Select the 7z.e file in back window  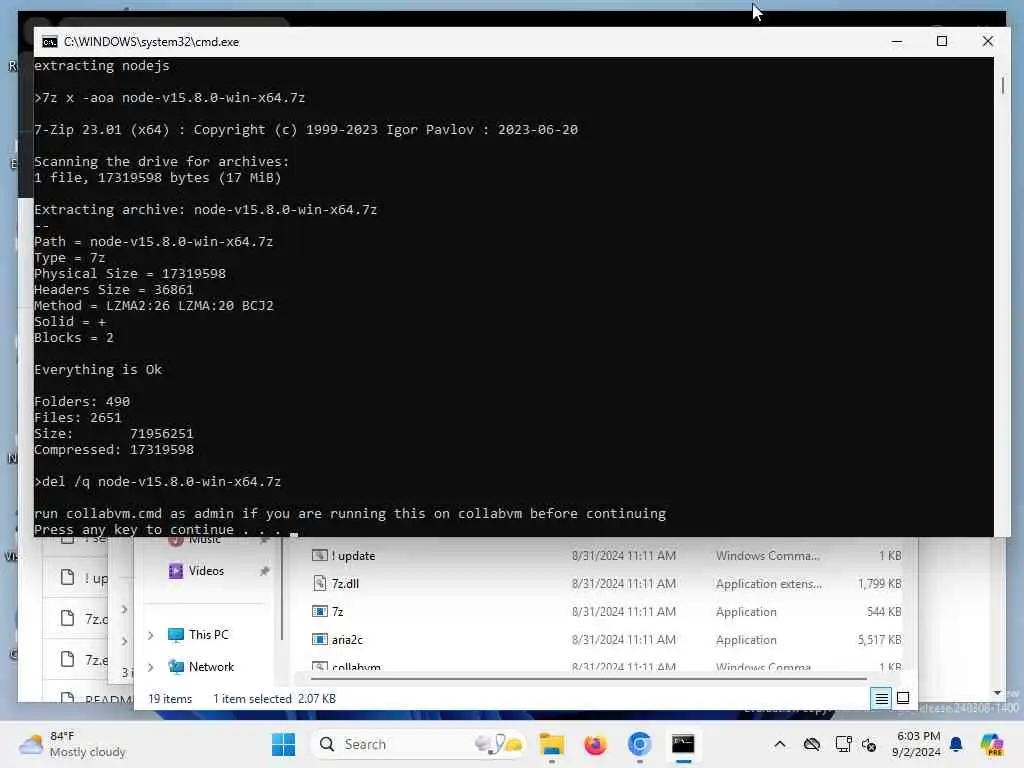85,660
